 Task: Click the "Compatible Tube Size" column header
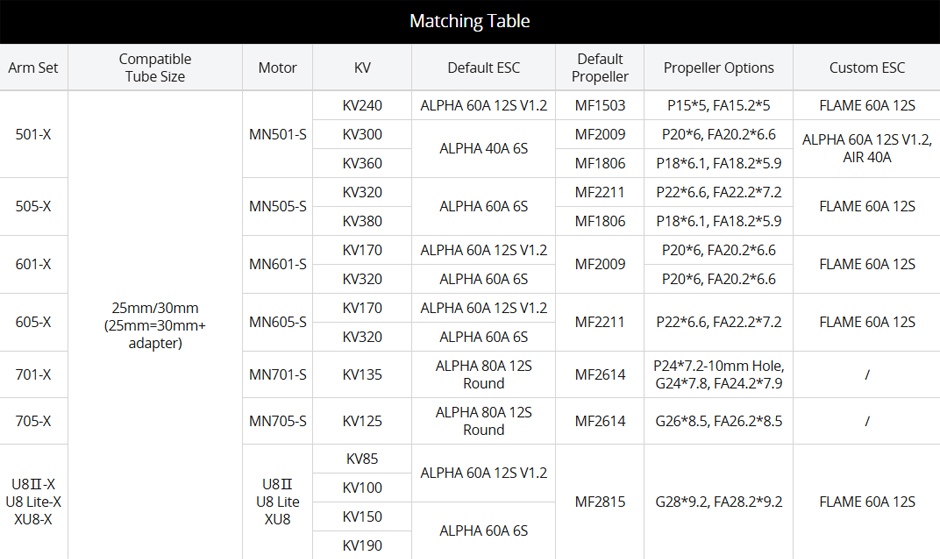pyautogui.click(x=155, y=68)
